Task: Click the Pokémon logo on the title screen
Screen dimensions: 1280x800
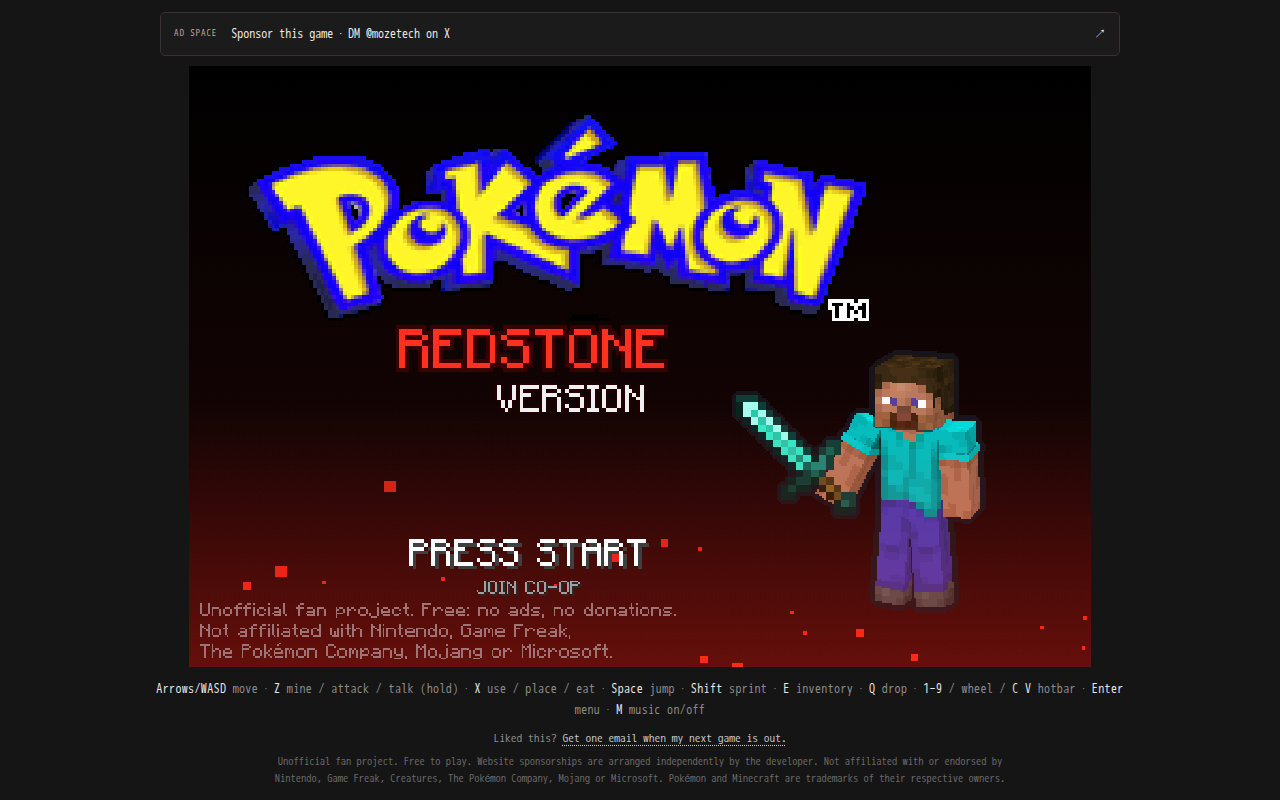Action: coord(558,215)
